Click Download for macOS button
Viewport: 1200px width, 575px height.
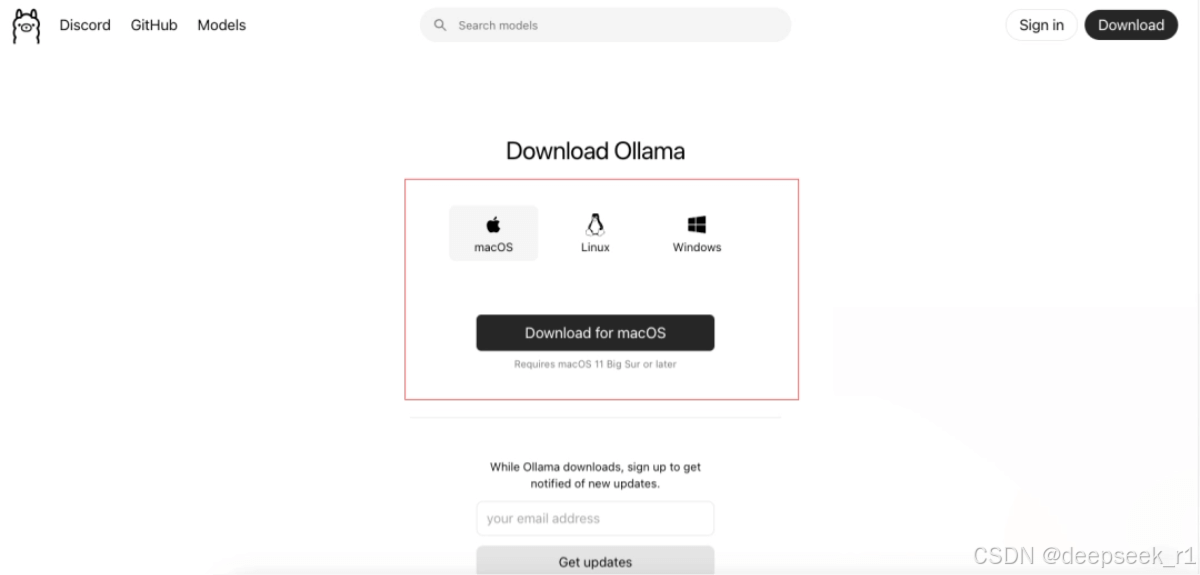(x=595, y=333)
